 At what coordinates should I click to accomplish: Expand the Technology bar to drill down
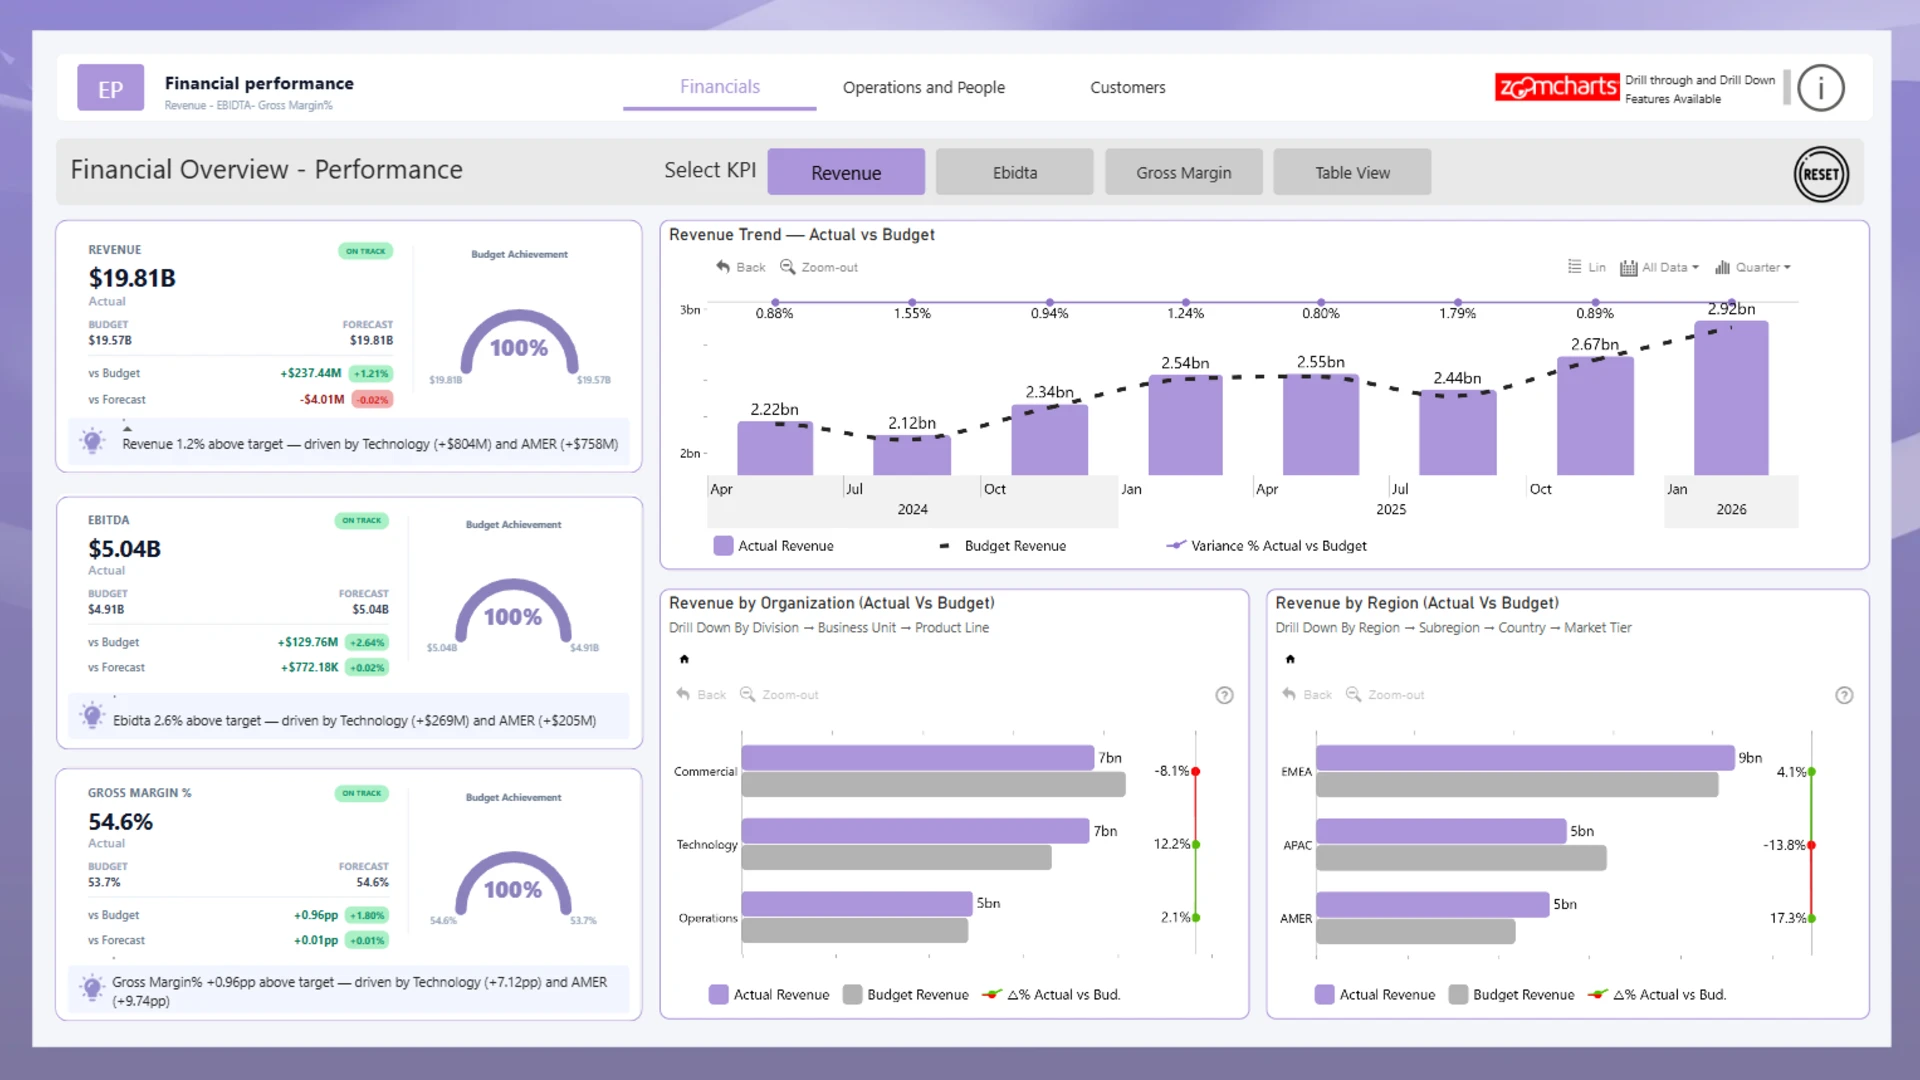[x=914, y=831]
